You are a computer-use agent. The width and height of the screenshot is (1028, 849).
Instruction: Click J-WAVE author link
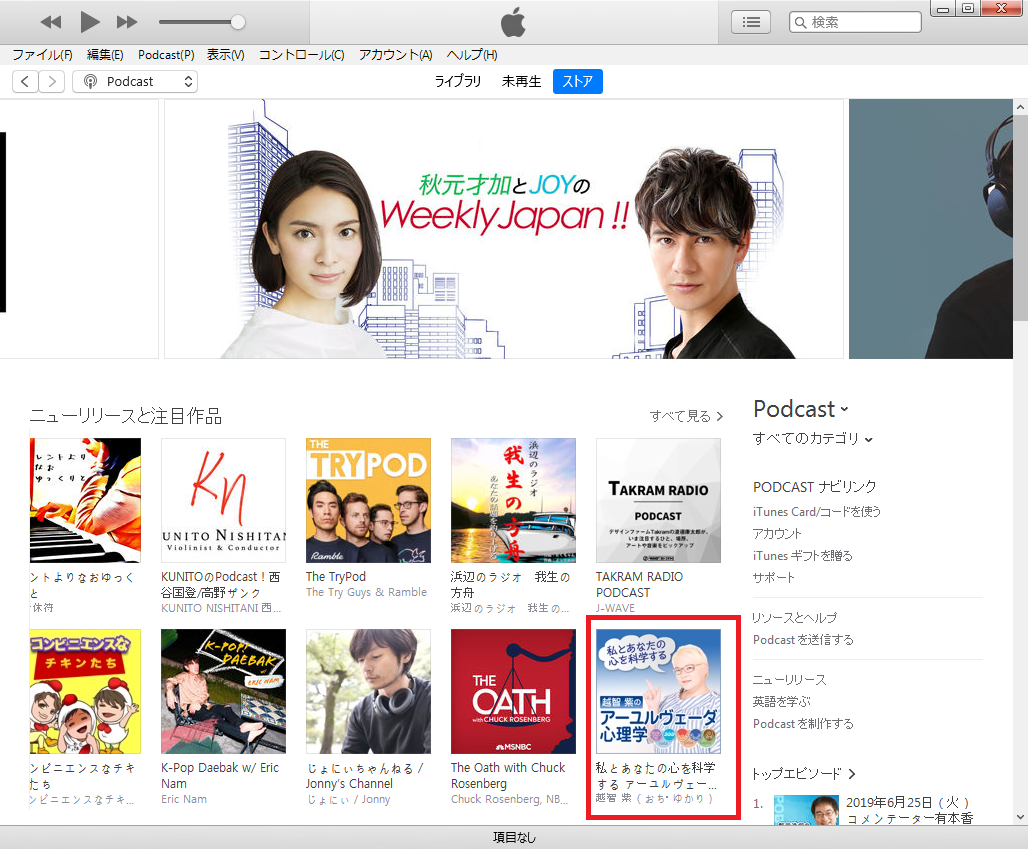click(x=615, y=608)
